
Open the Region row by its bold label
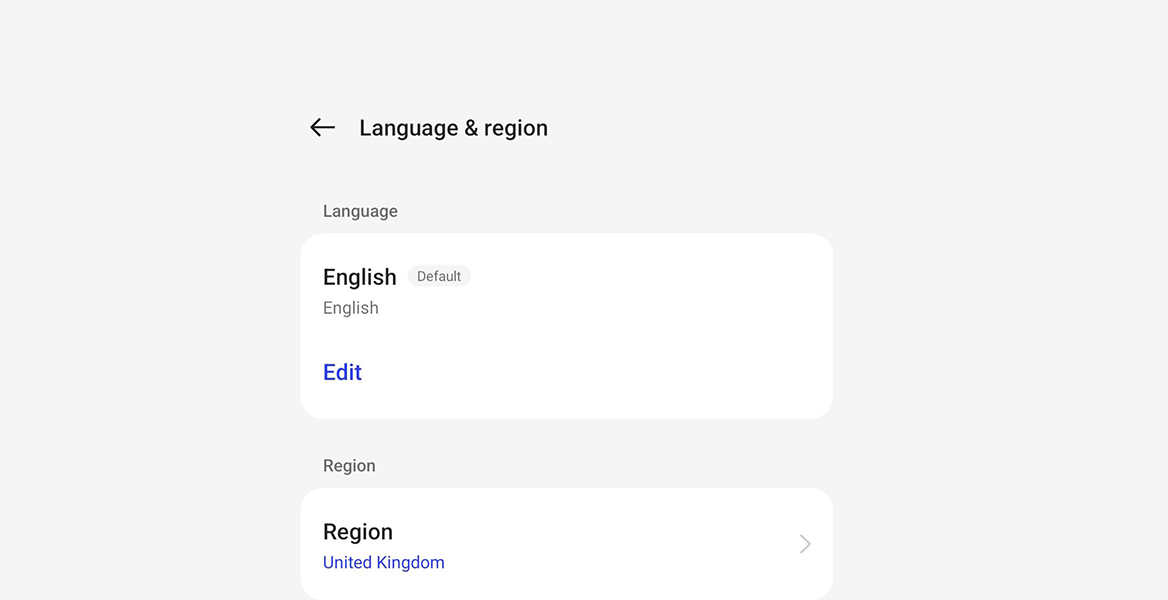pyautogui.click(x=358, y=532)
